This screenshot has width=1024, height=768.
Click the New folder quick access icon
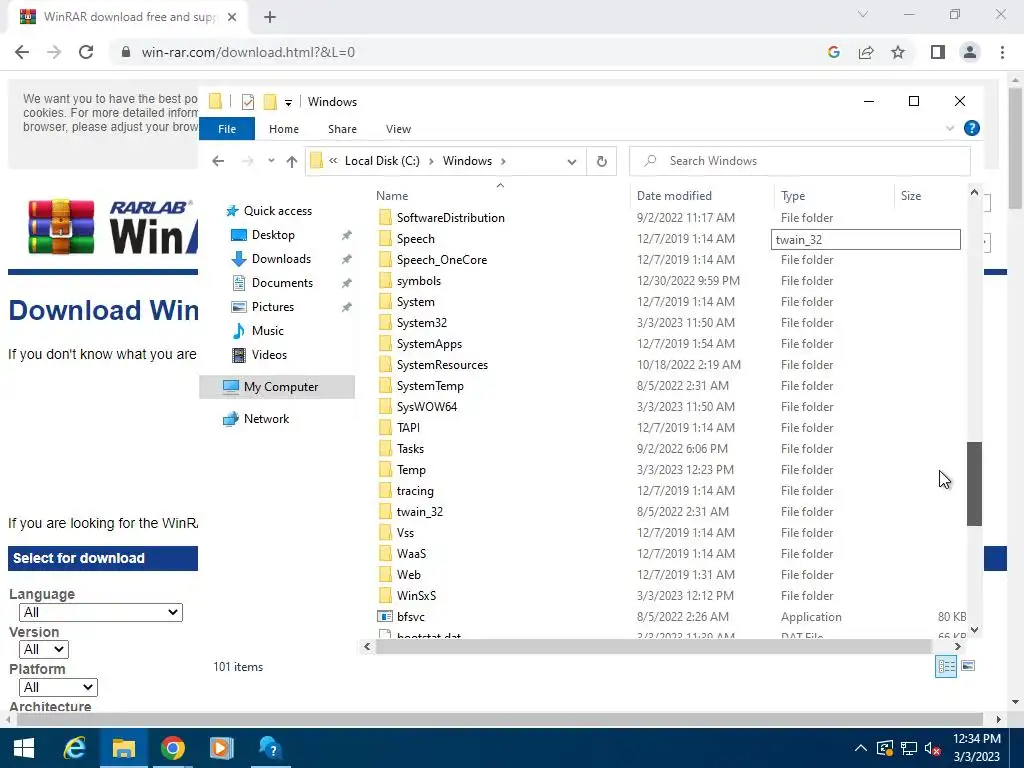tap(270, 102)
